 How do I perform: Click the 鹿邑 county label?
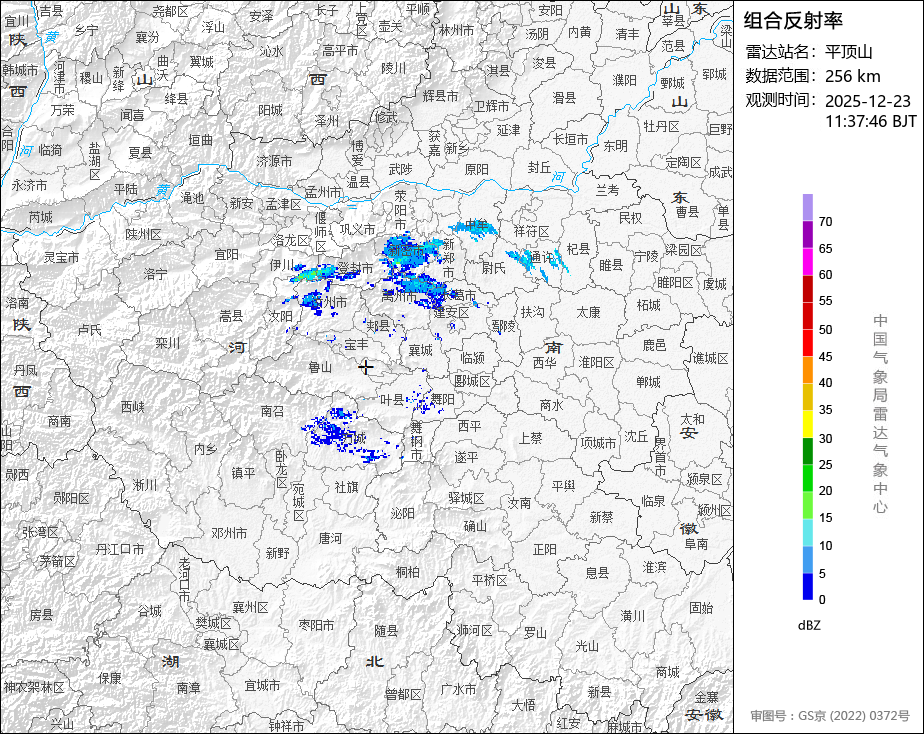[654, 345]
